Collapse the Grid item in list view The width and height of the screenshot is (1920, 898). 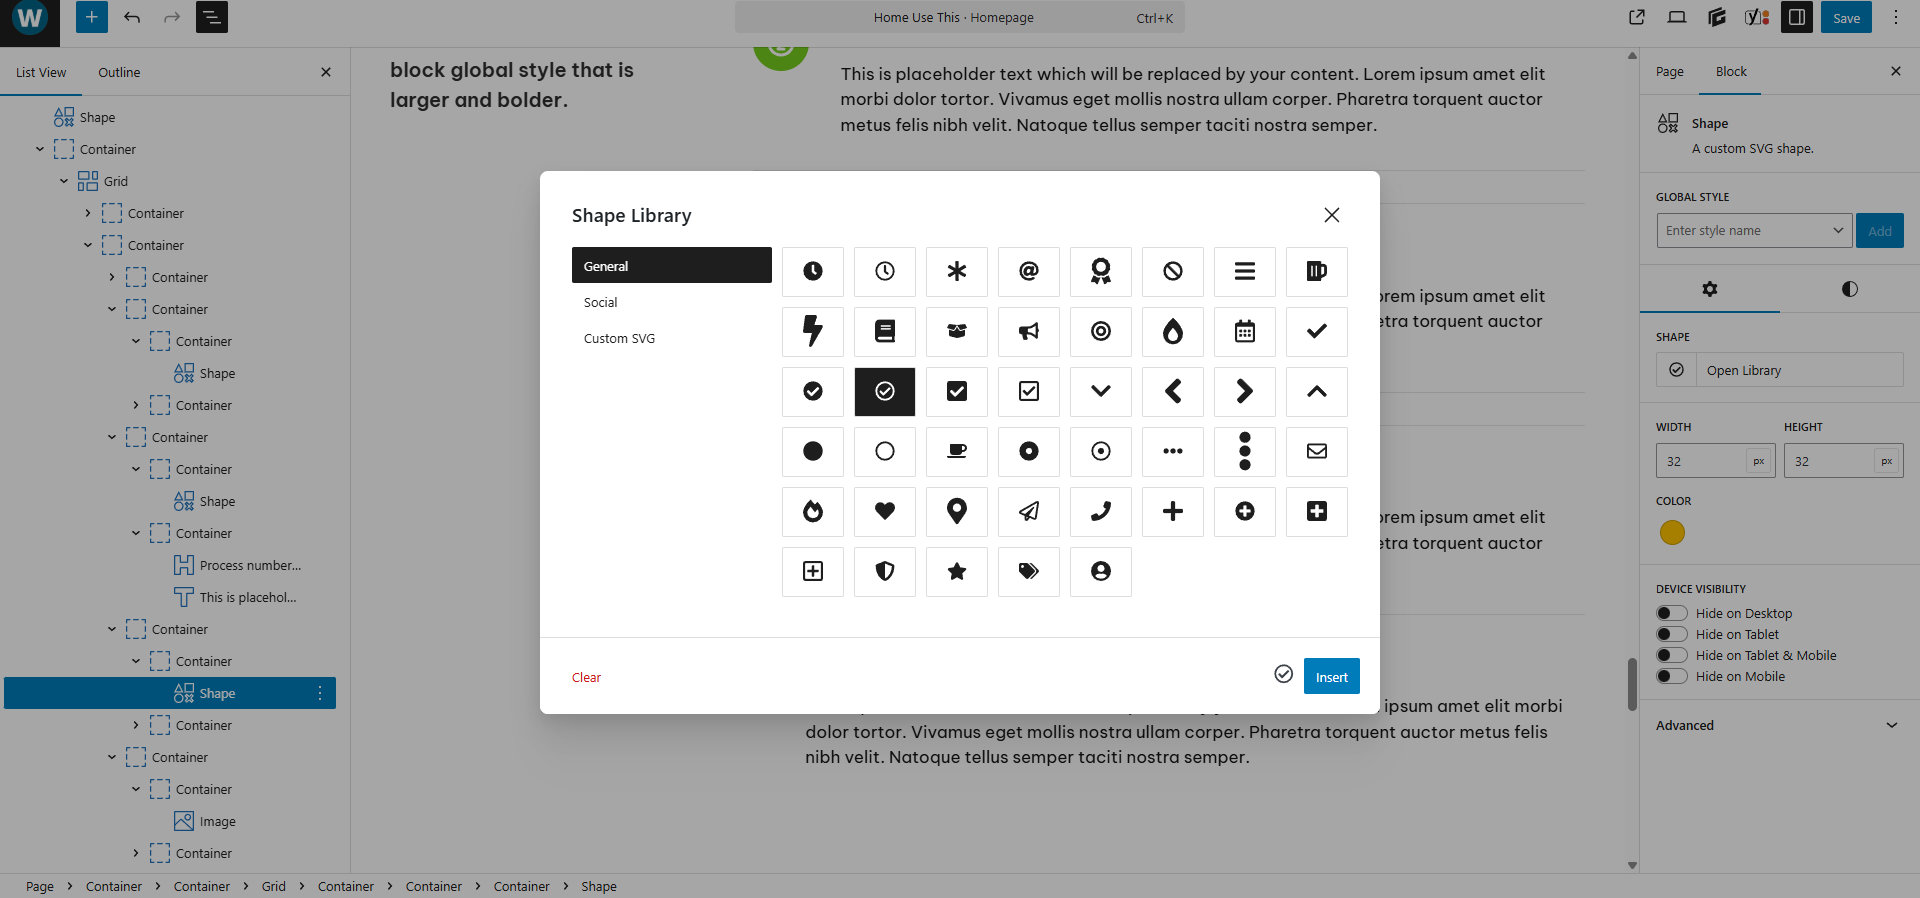[x=64, y=181]
